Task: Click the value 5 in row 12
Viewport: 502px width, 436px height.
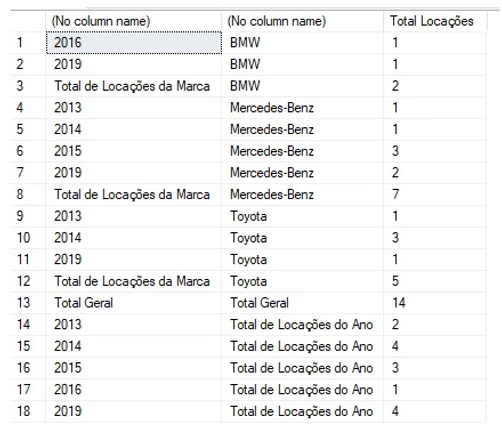Action: (x=435, y=281)
